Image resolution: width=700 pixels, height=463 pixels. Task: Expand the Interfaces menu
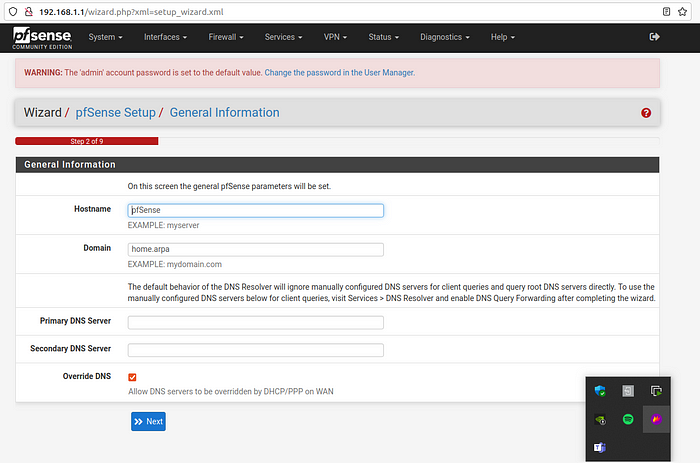click(165, 37)
